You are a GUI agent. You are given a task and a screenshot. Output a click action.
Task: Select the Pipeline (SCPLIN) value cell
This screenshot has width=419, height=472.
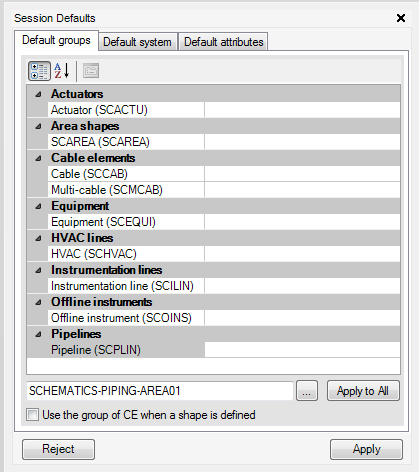[302, 350]
